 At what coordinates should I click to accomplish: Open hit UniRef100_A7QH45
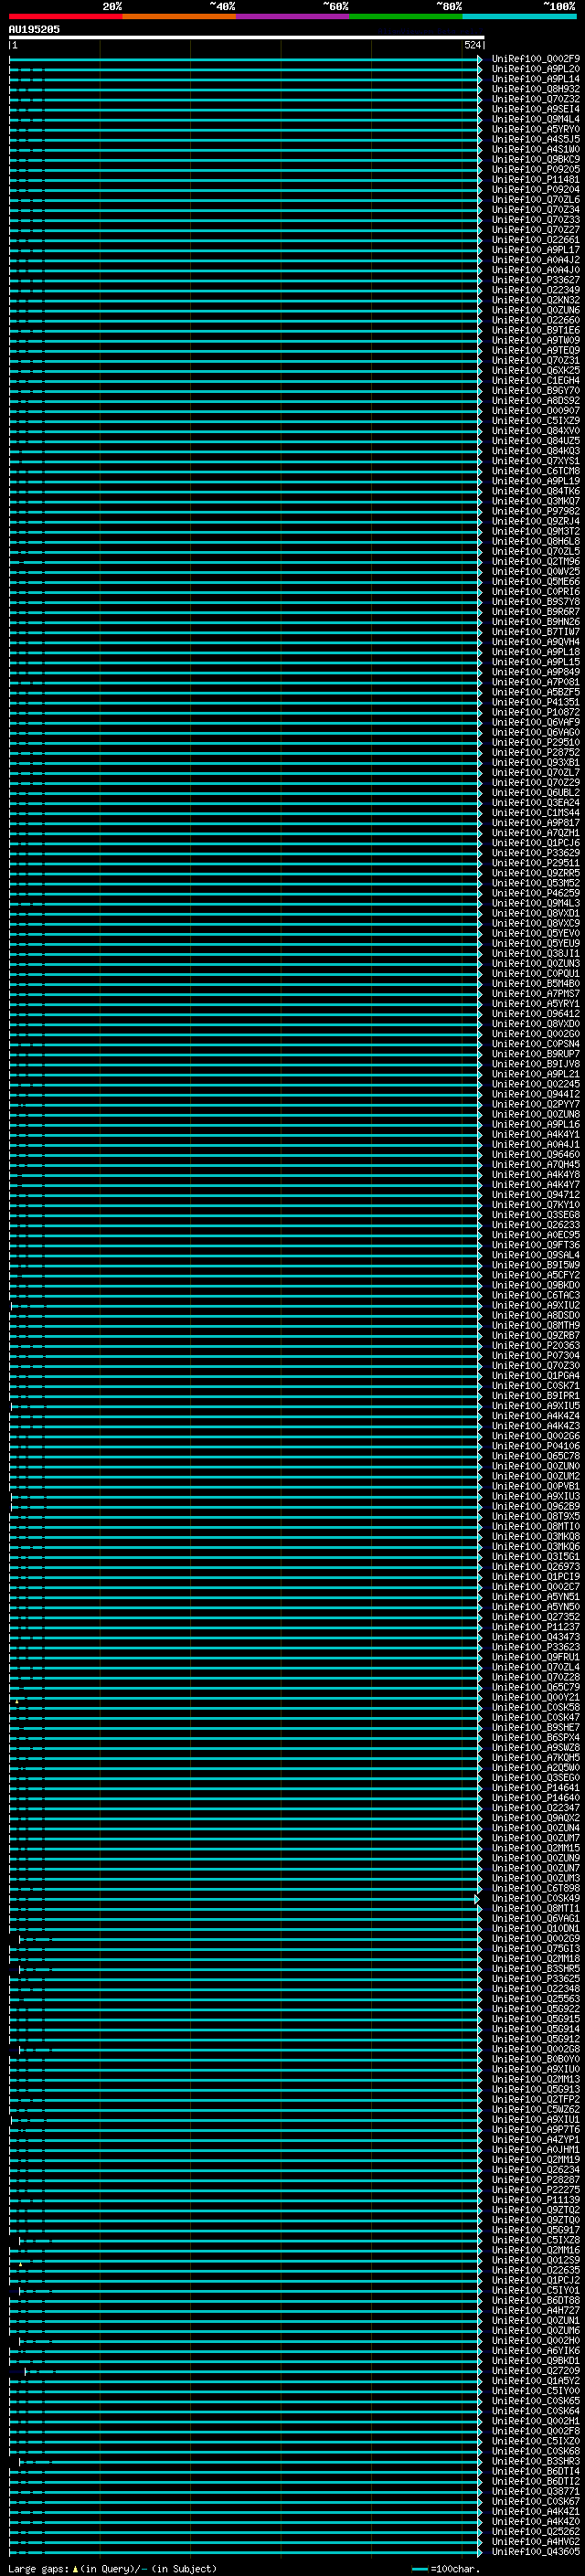[x=535, y=1164]
